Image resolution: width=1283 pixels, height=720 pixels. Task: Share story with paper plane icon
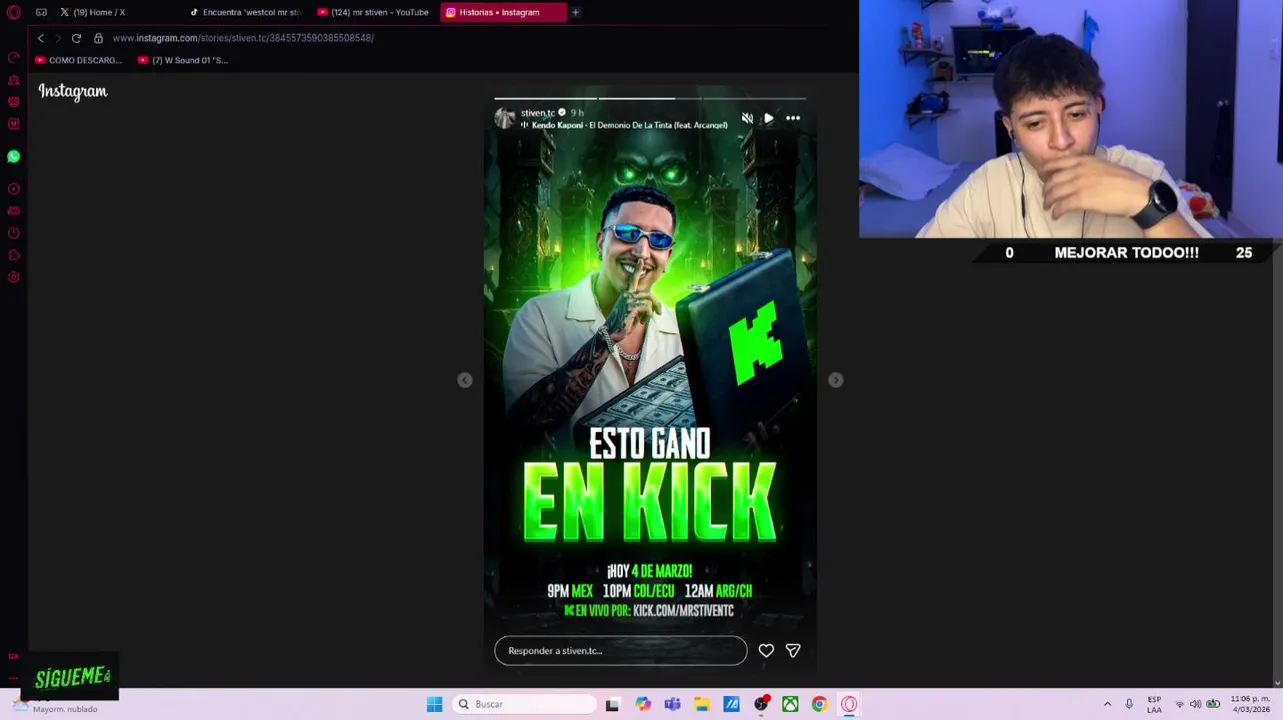point(793,650)
